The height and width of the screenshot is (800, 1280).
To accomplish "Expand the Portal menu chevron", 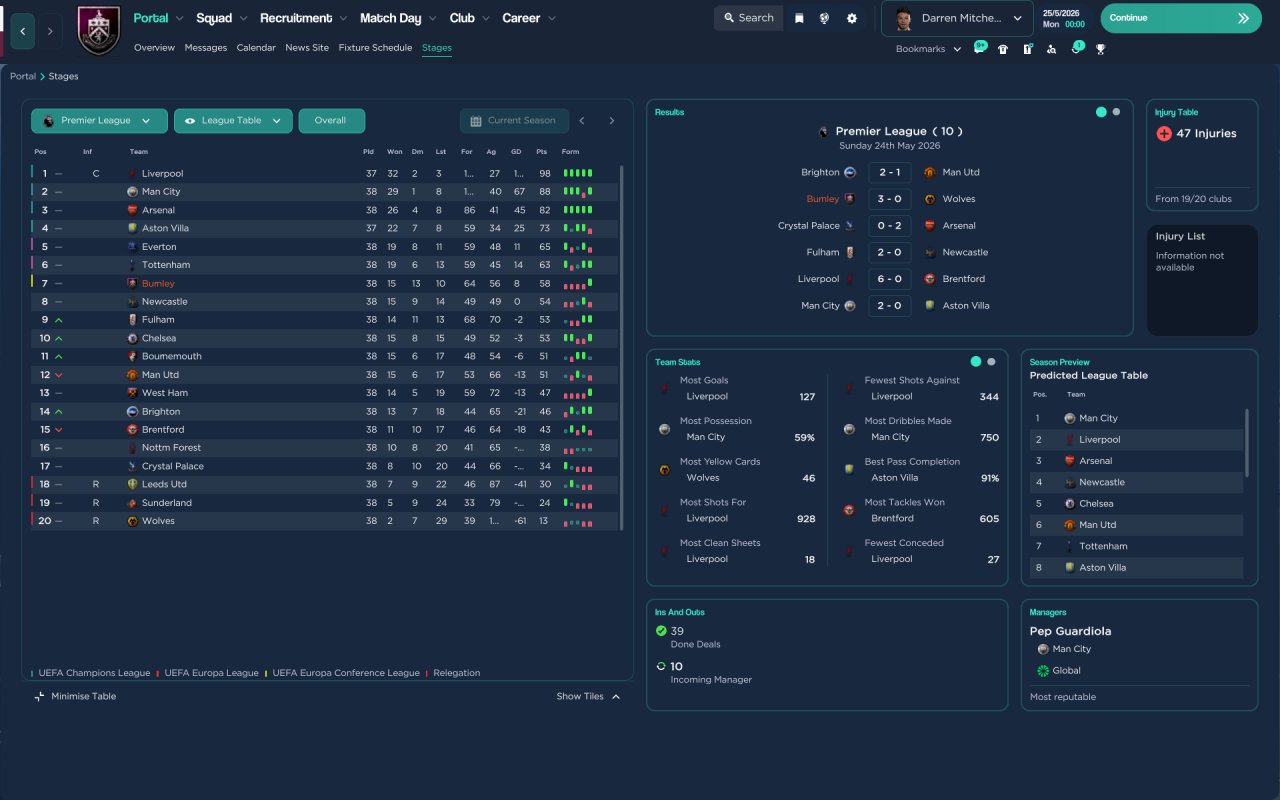I will 179,19.
